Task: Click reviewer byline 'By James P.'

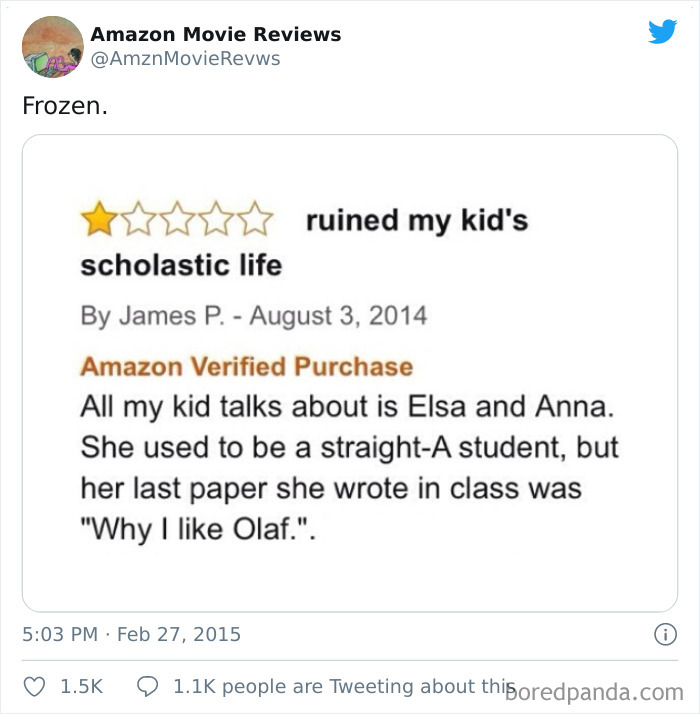Action: [x=137, y=316]
